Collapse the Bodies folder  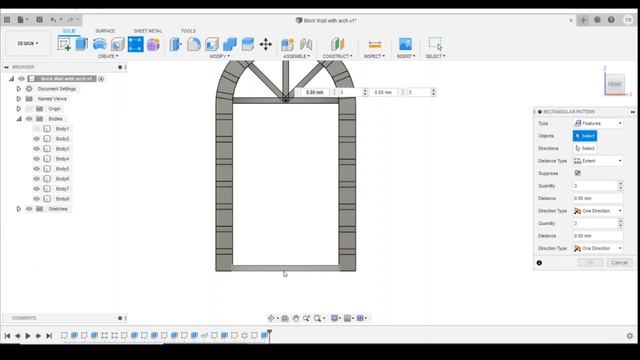coord(19,119)
